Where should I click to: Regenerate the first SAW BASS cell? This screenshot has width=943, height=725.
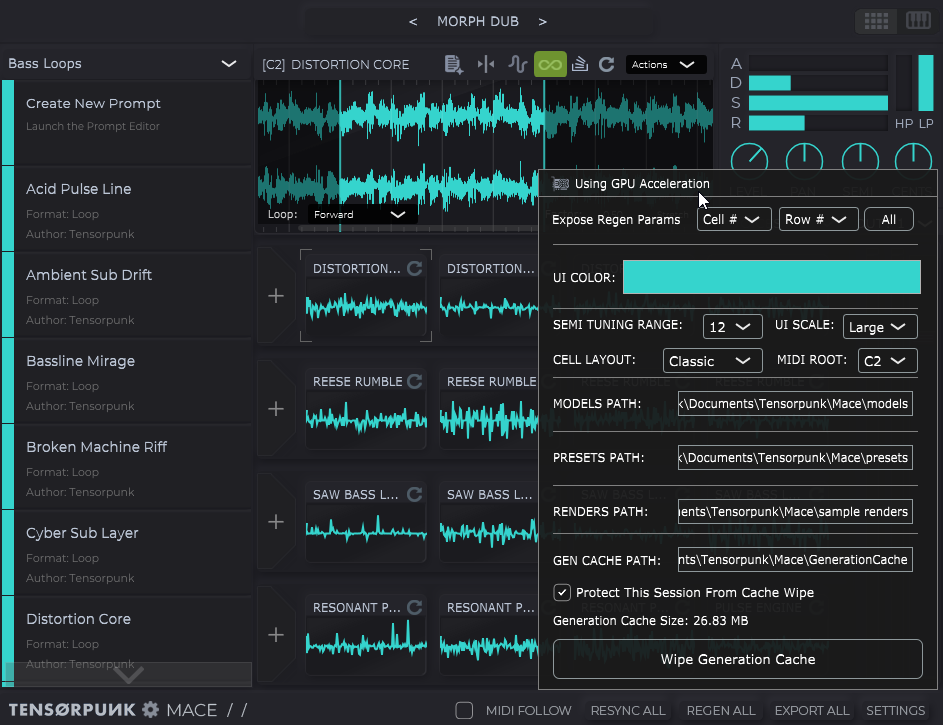[414, 494]
